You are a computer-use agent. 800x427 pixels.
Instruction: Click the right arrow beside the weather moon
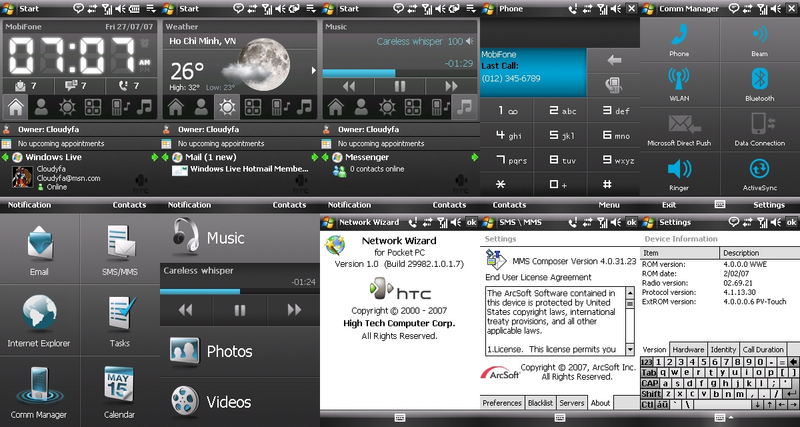[313, 70]
